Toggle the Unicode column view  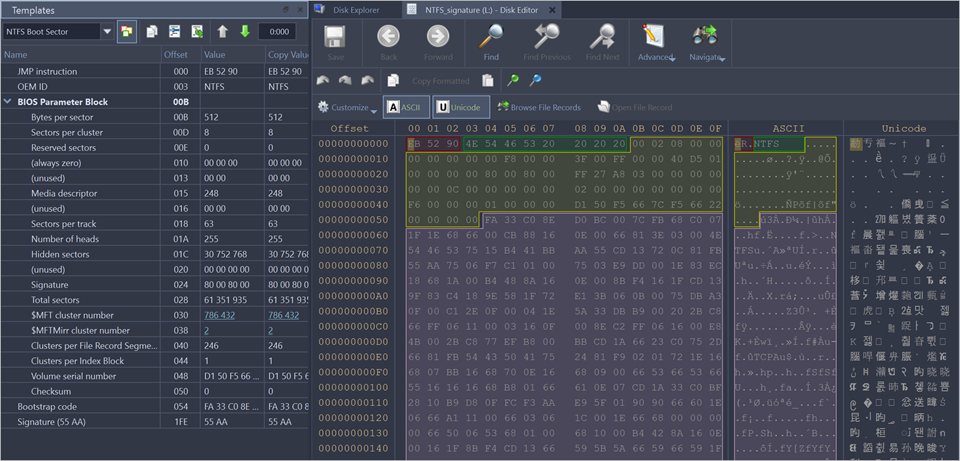pos(458,107)
